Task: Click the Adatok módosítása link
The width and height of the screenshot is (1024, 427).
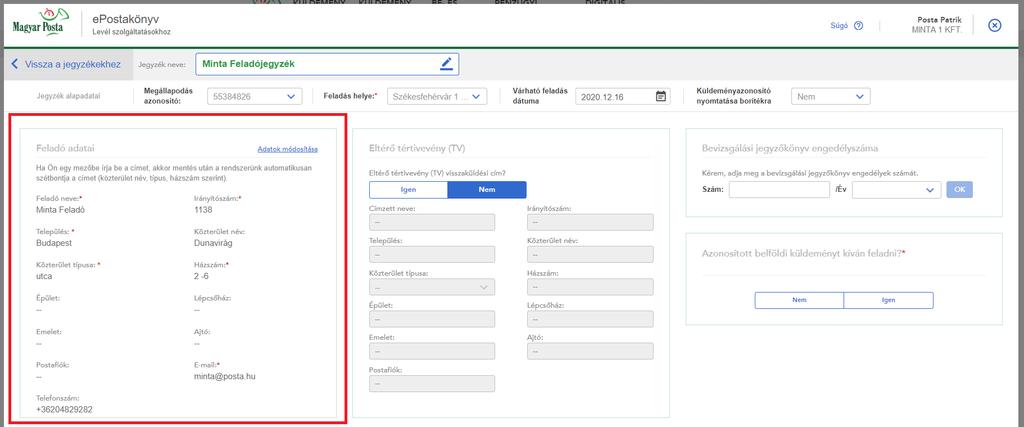Action: [x=287, y=149]
